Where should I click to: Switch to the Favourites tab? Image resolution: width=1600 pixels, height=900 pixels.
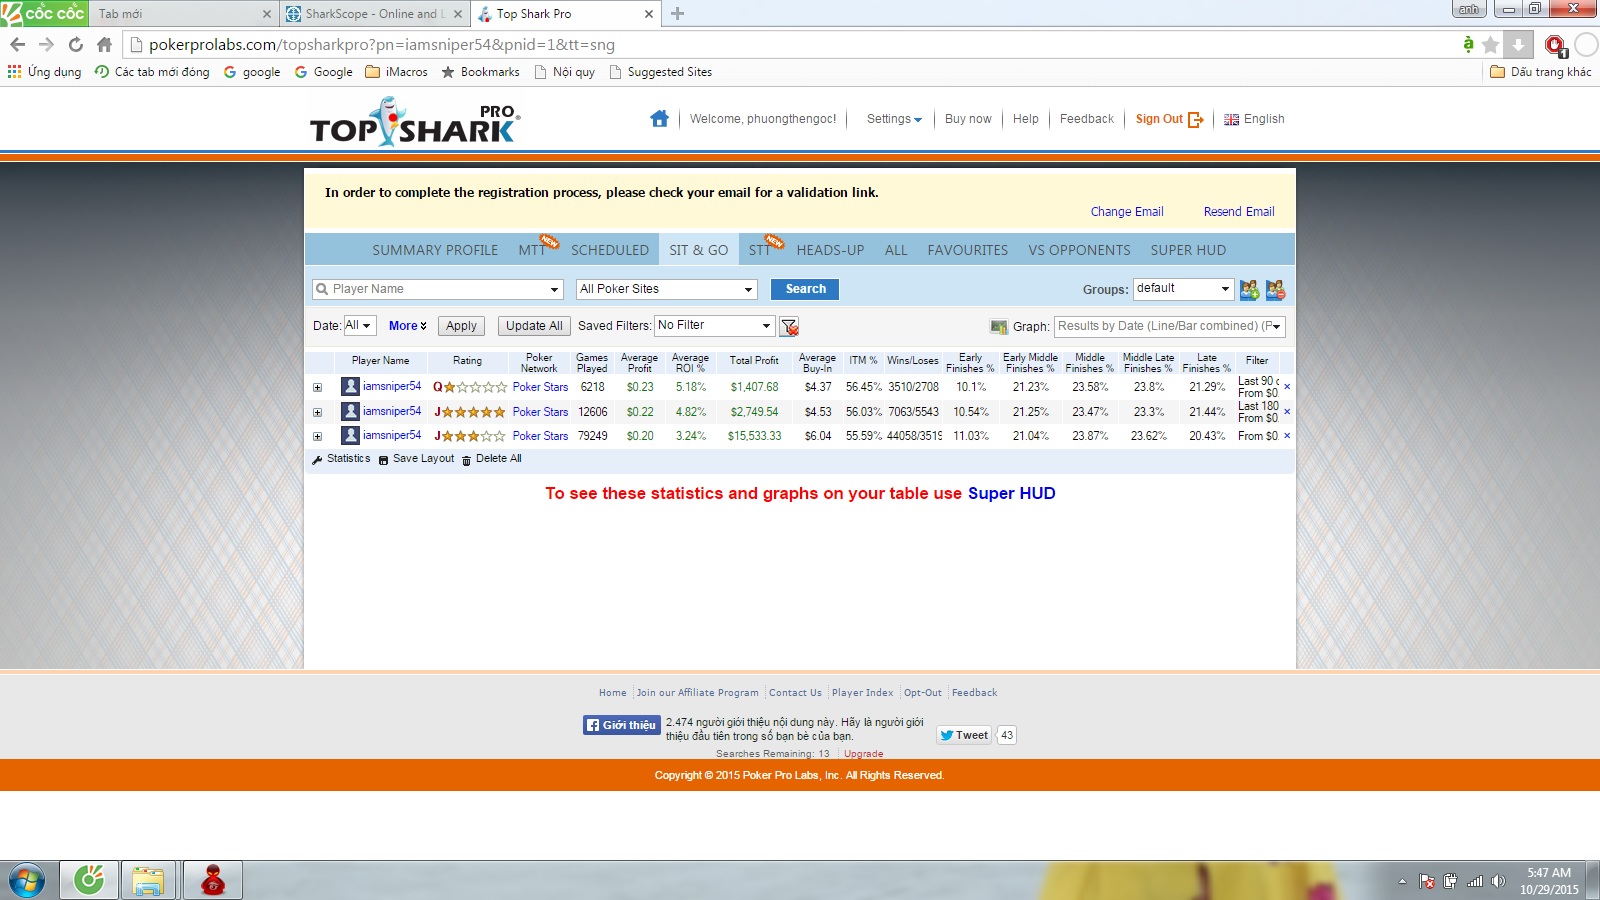point(967,250)
